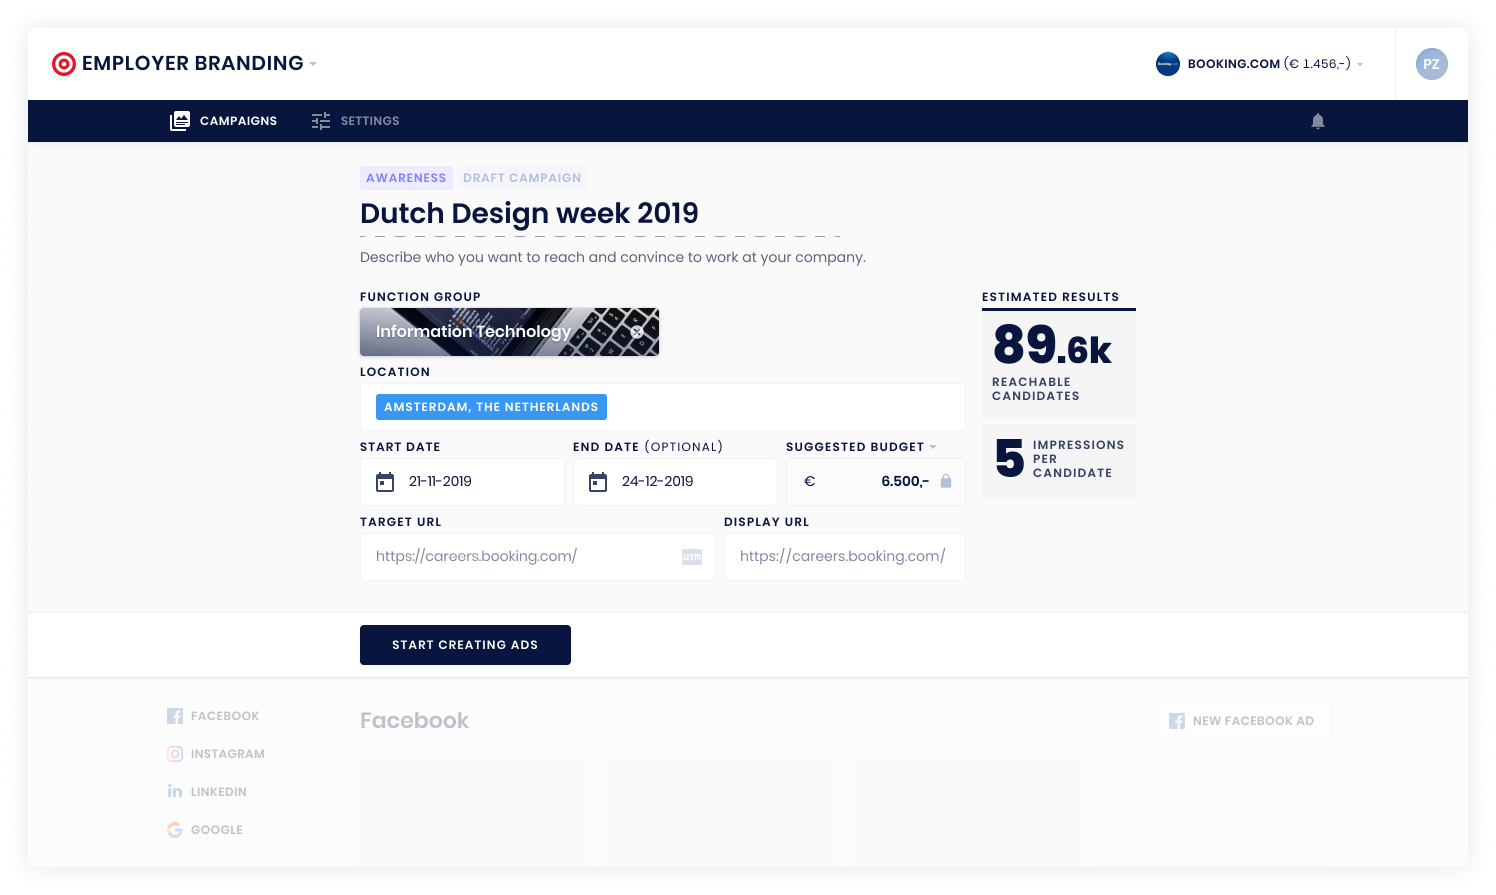Click the budget amount 6.500,-
The height and width of the screenshot is (895, 1496).
[905, 482]
